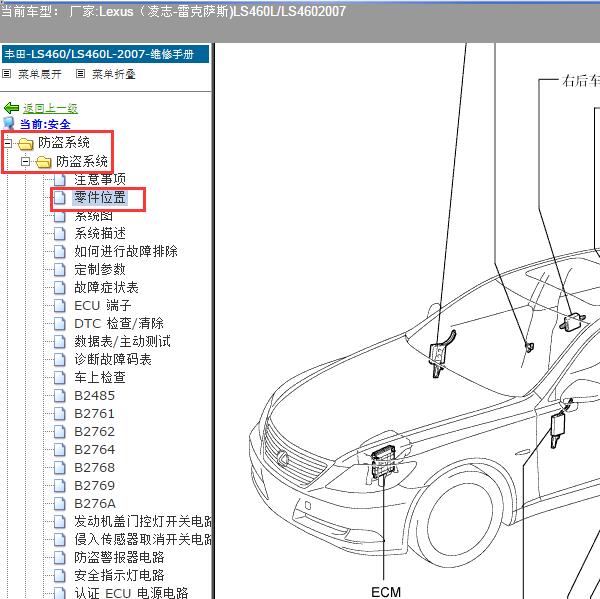This screenshot has width=600, height=599.
Task: Open the 故障症状表 entry
Action: 107,287
